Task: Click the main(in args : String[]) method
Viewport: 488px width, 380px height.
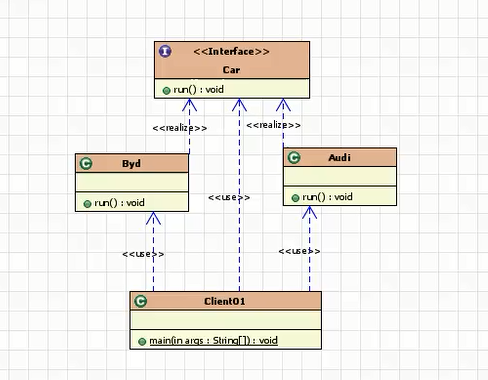Action: (x=213, y=341)
